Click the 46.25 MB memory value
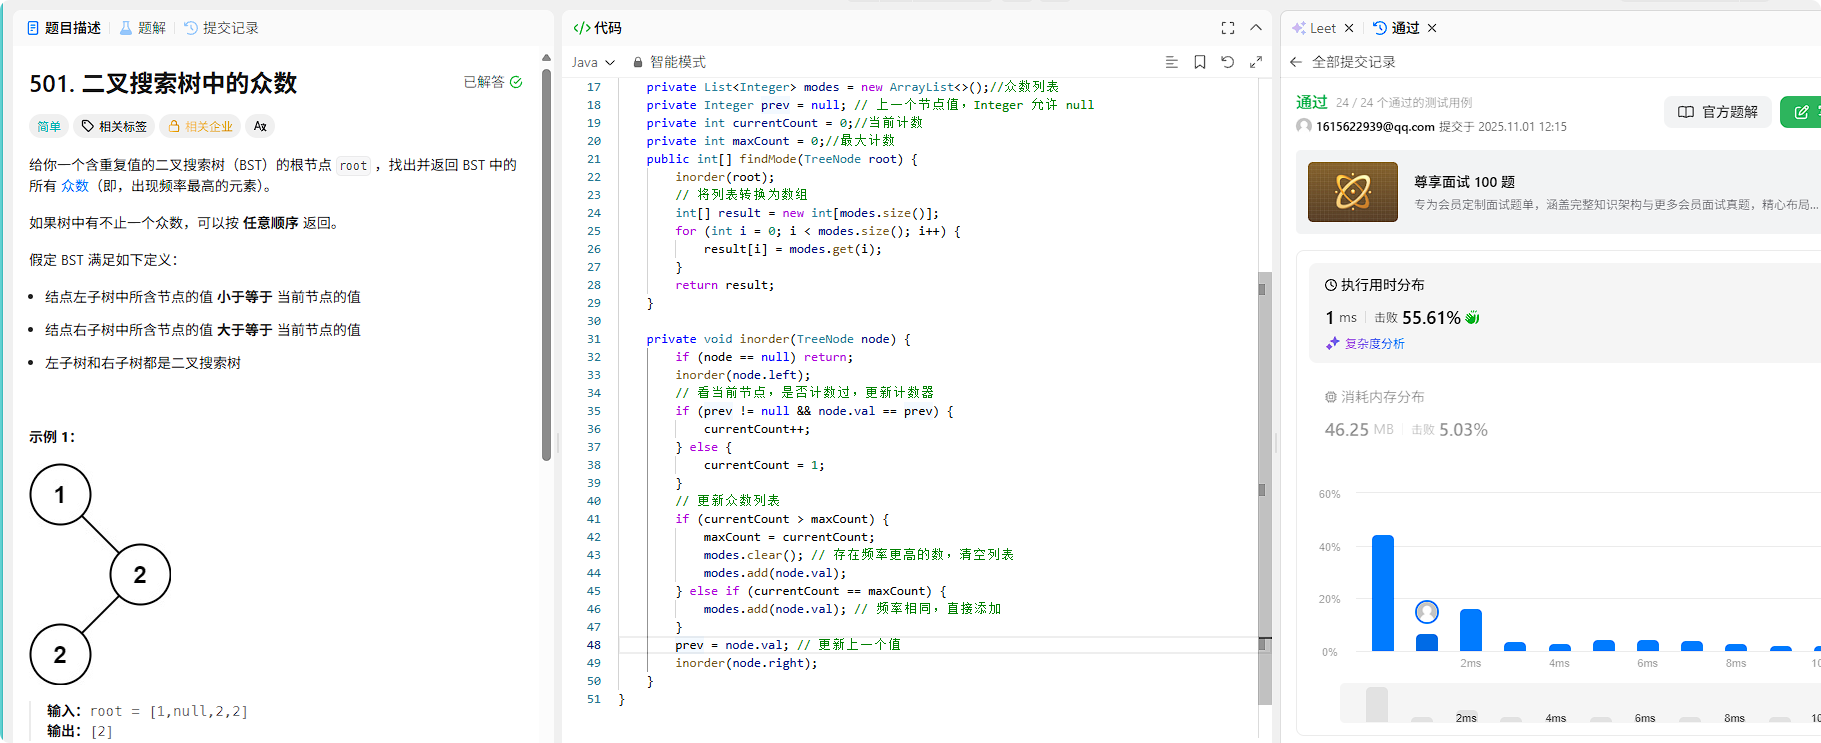 pyautogui.click(x=1359, y=430)
